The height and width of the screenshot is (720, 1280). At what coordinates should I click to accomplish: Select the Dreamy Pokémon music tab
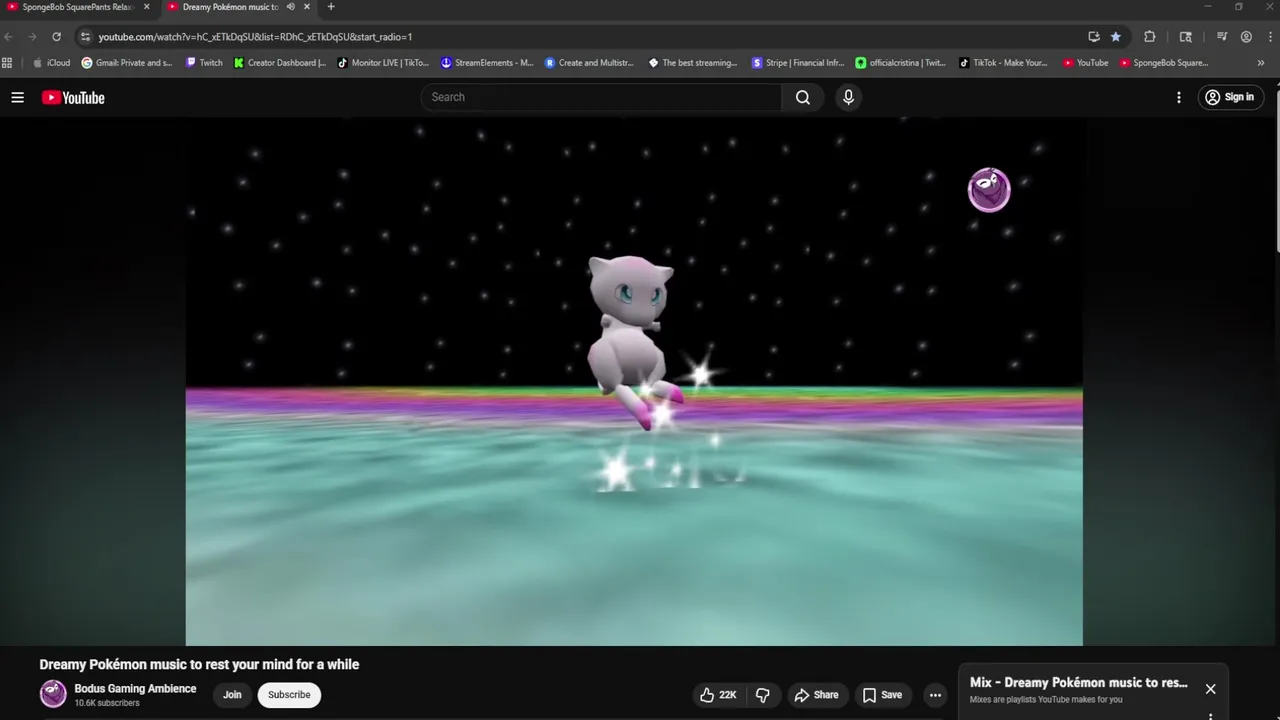tap(230, 7)
